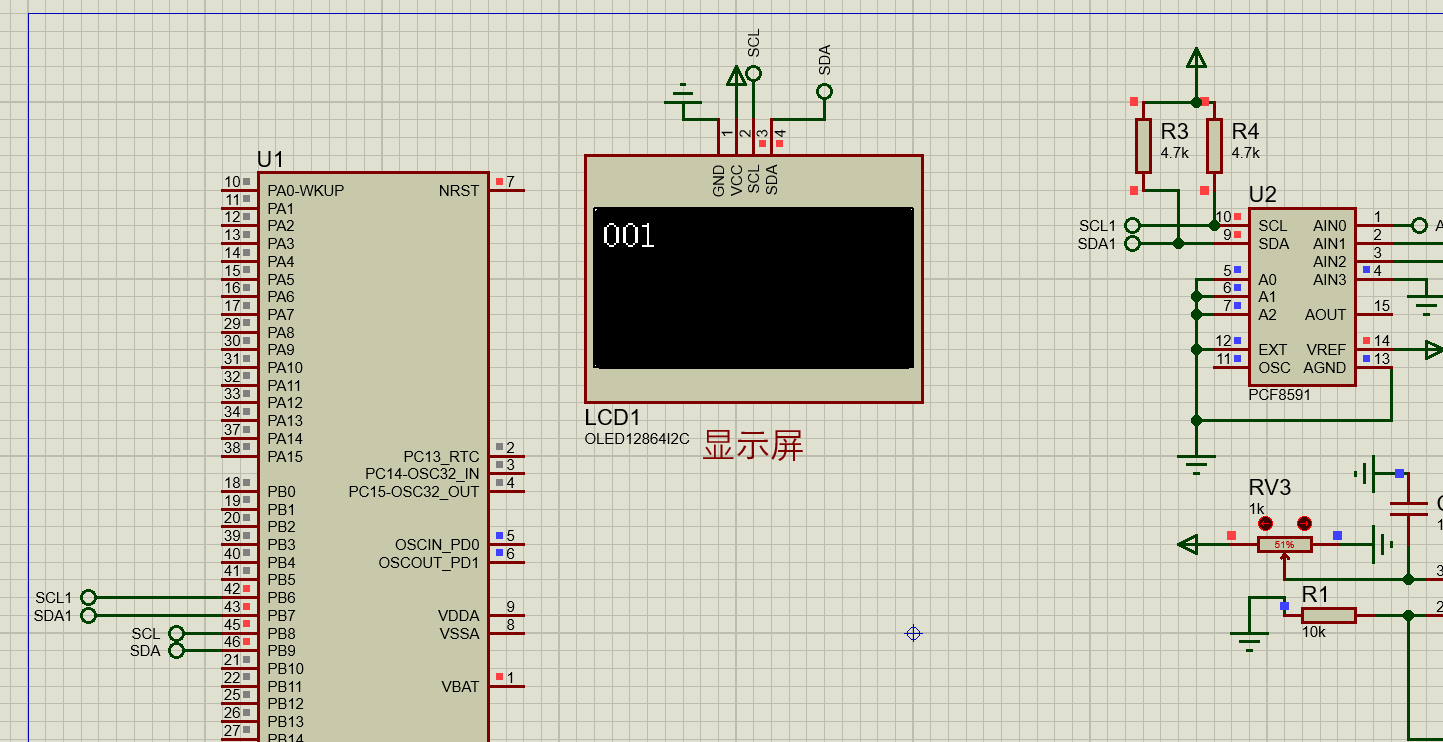1443x742 pixels.
Task: Click the NRST pin on U1
Action: point(459,190)
